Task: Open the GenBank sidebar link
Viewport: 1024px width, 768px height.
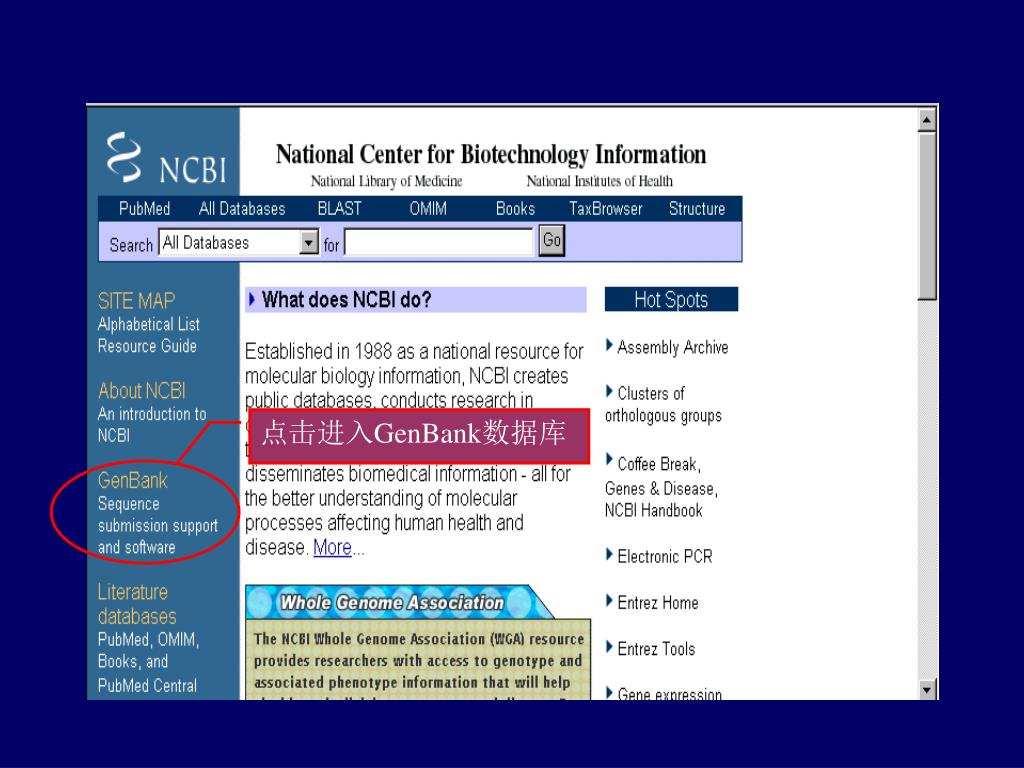Action: [133, 481]
